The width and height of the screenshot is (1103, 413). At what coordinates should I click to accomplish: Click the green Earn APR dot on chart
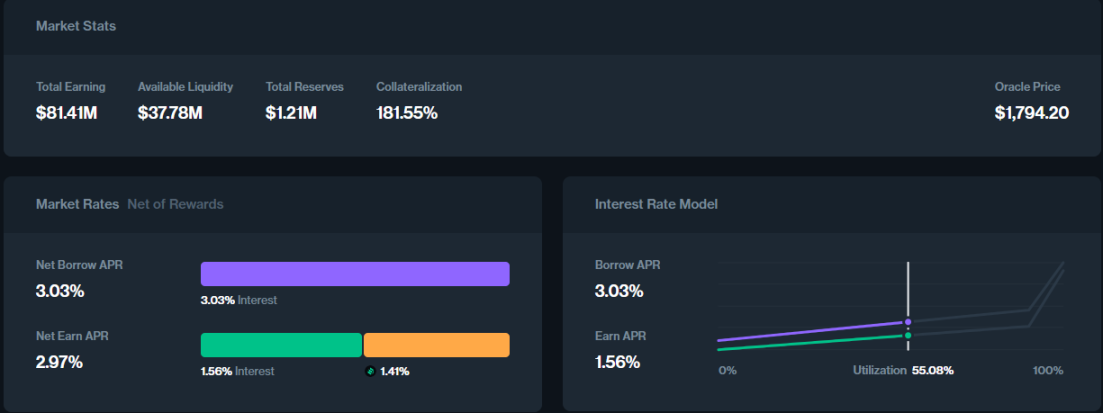click(908, 335)
